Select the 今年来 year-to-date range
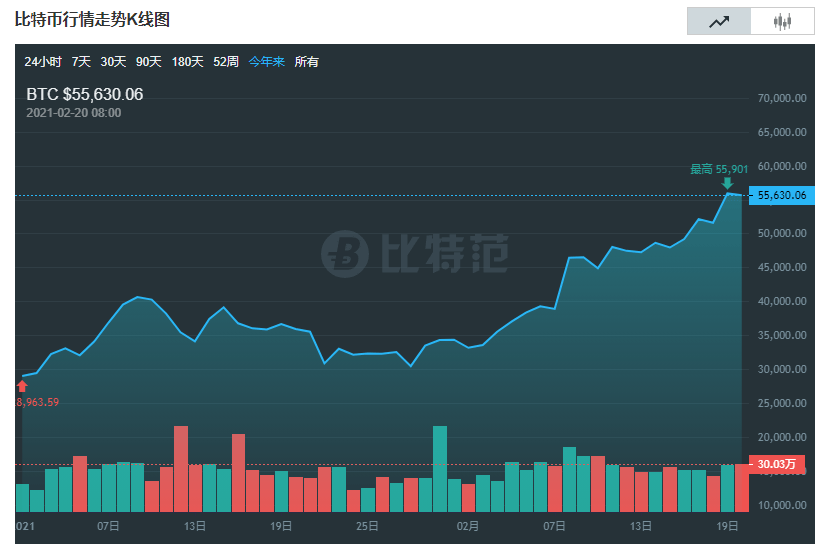This screenshot has height=555, width=831. [x=266, y=62]
